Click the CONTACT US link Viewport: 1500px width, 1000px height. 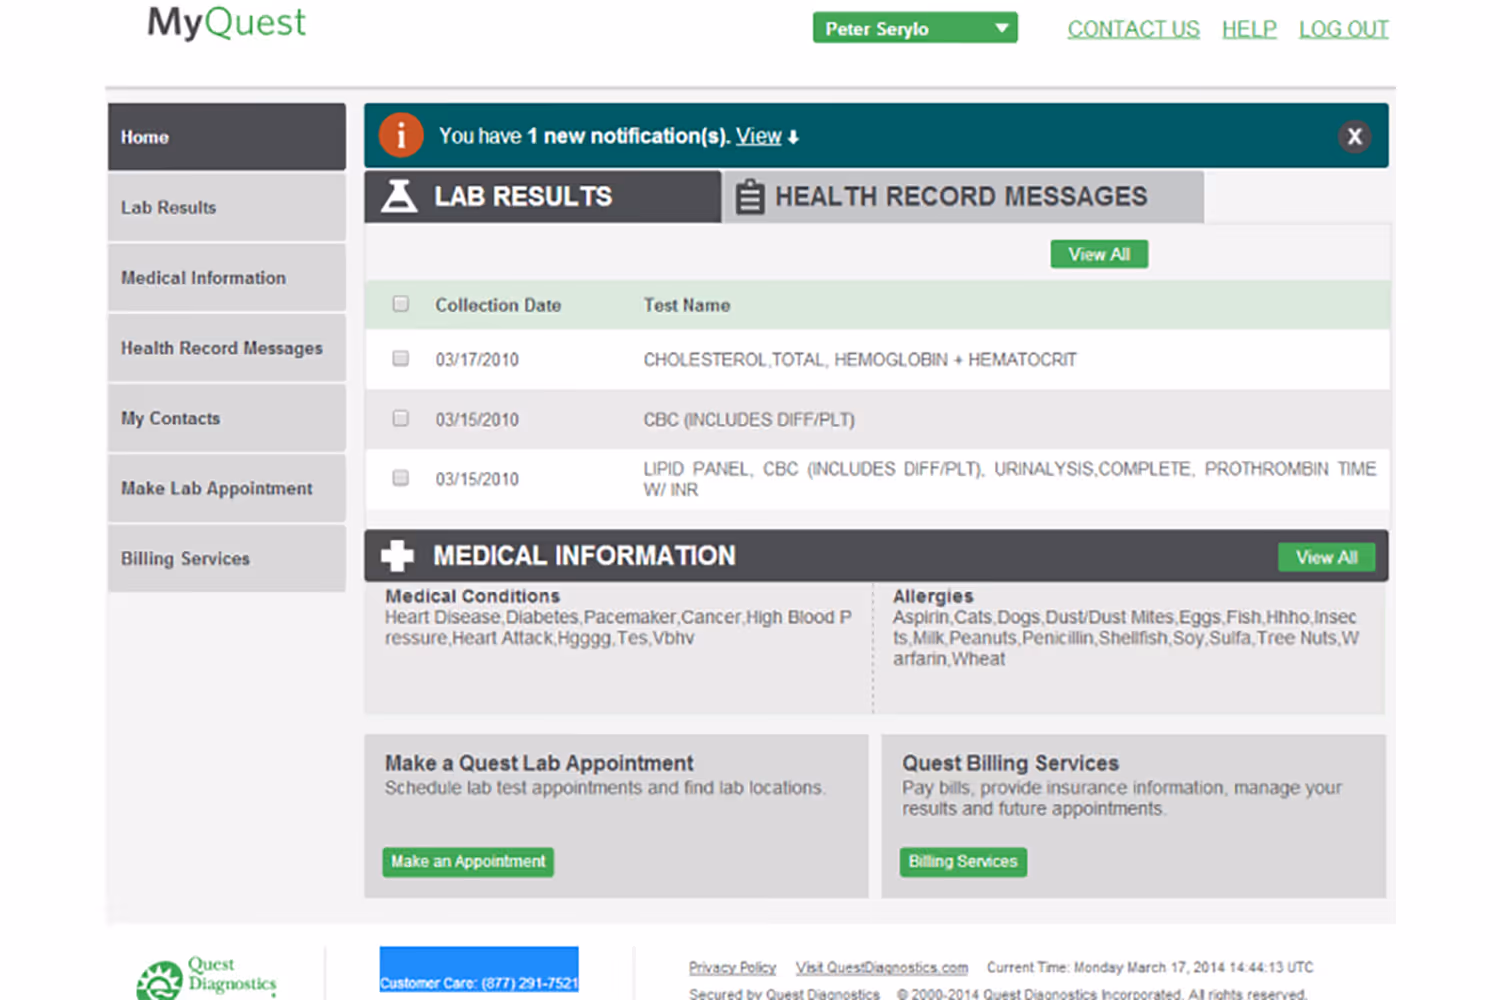coord(1133,29)
